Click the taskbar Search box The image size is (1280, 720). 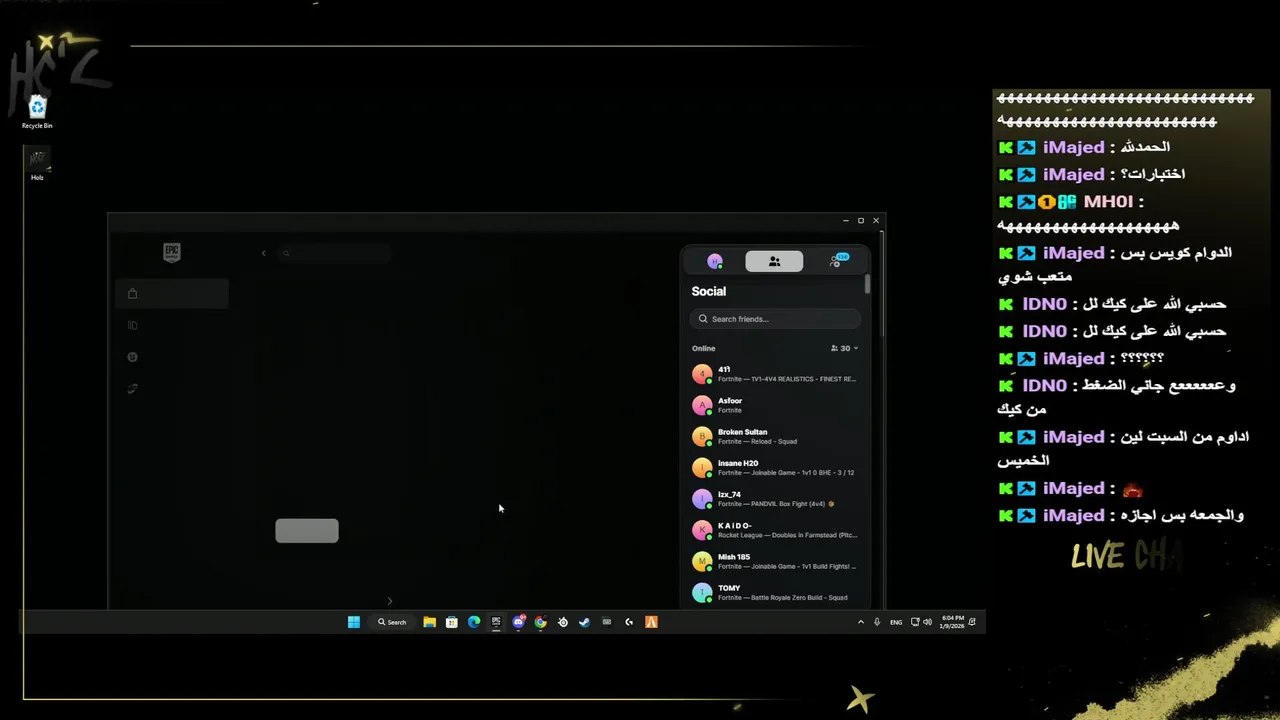coord(392,622)
